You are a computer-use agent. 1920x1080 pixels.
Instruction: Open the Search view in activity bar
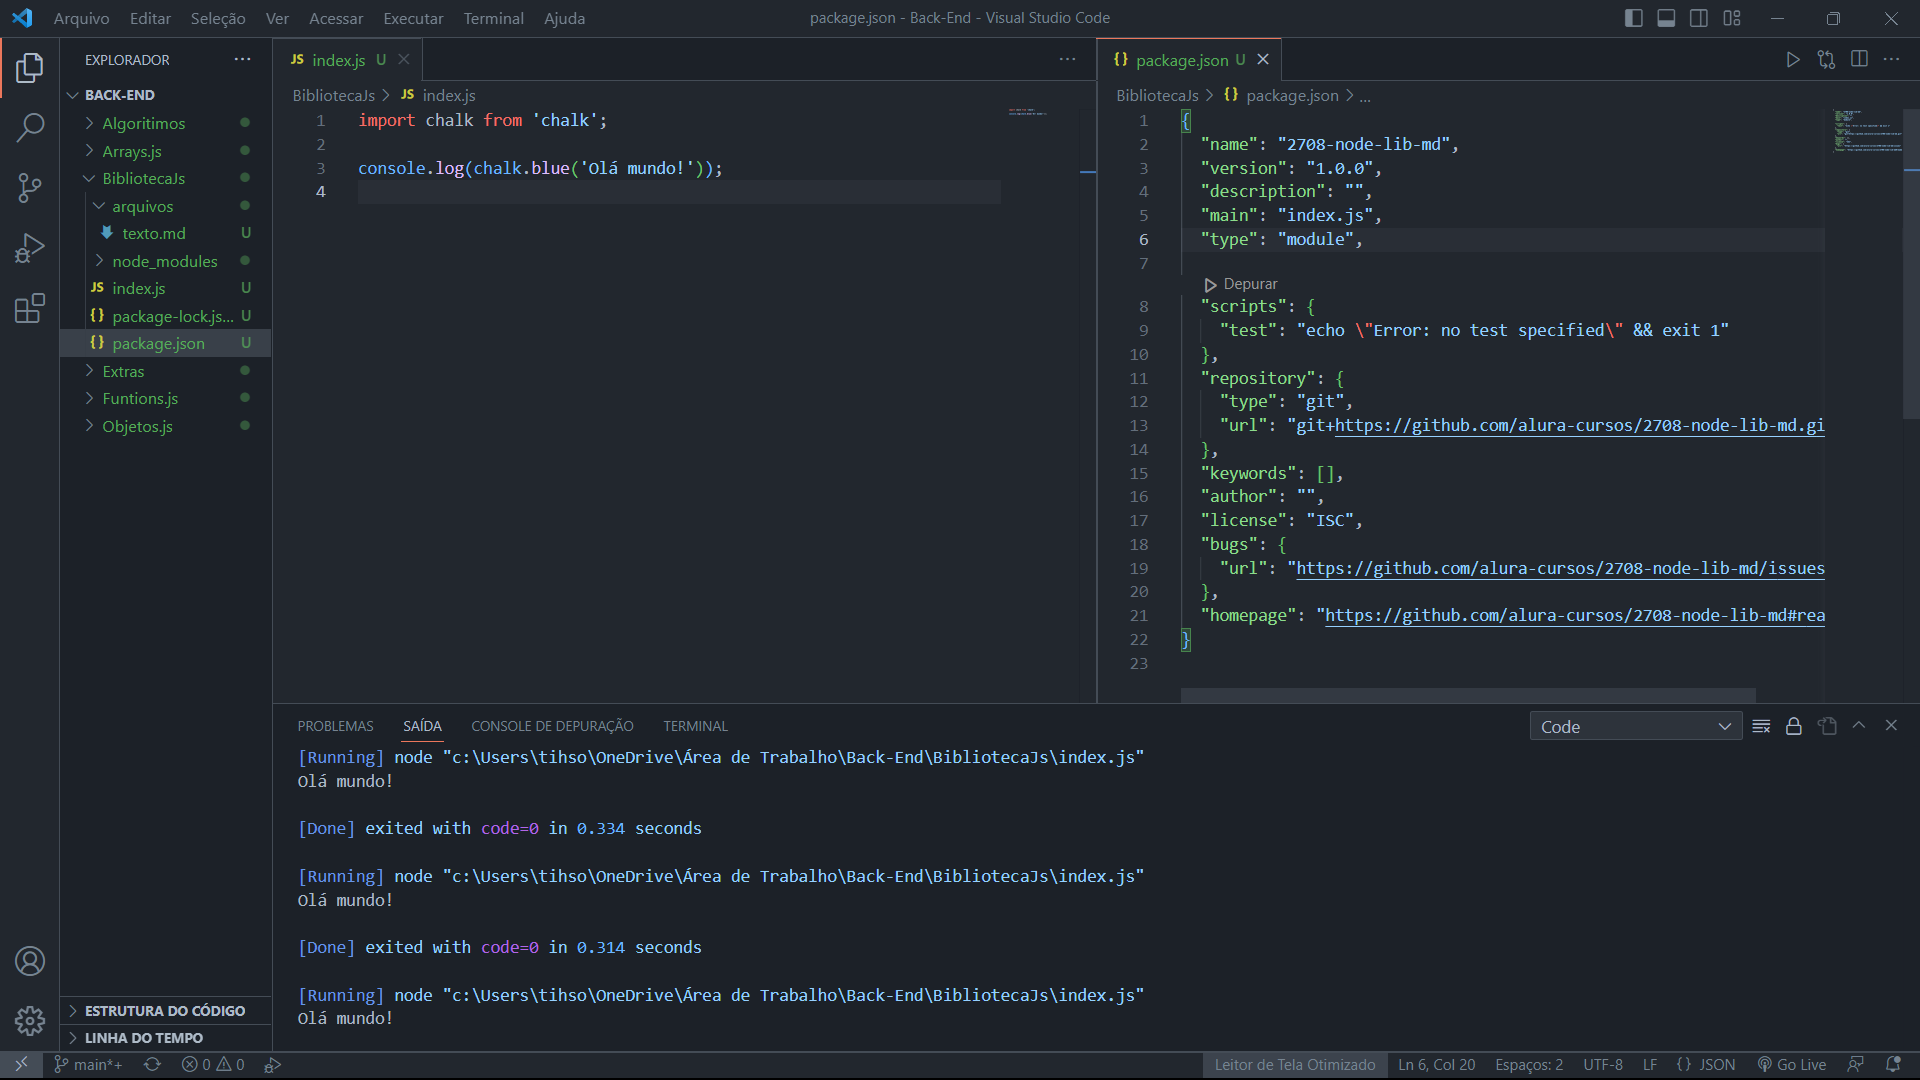tap(30, 127)
